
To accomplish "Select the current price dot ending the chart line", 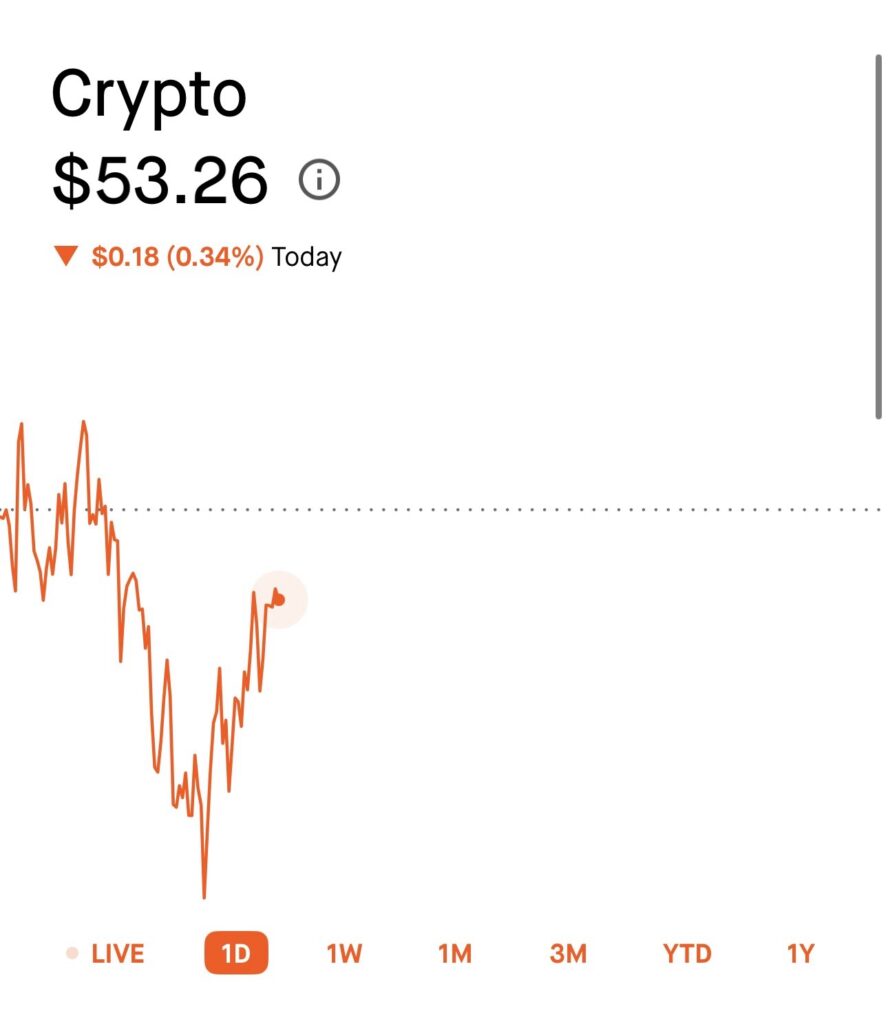I will (x=280, y=599).
